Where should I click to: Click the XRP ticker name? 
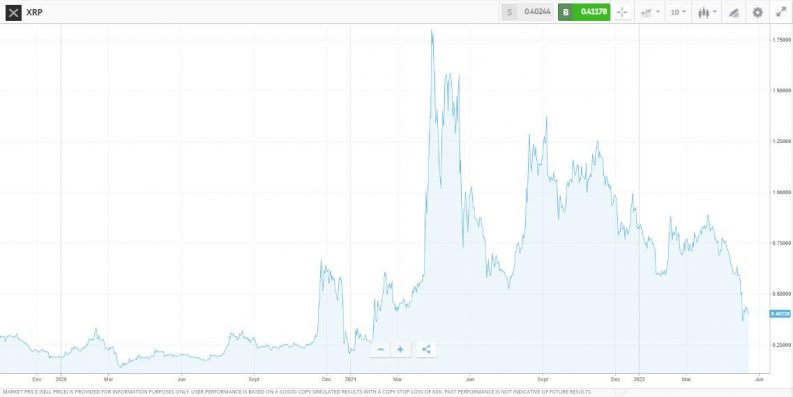34,12
